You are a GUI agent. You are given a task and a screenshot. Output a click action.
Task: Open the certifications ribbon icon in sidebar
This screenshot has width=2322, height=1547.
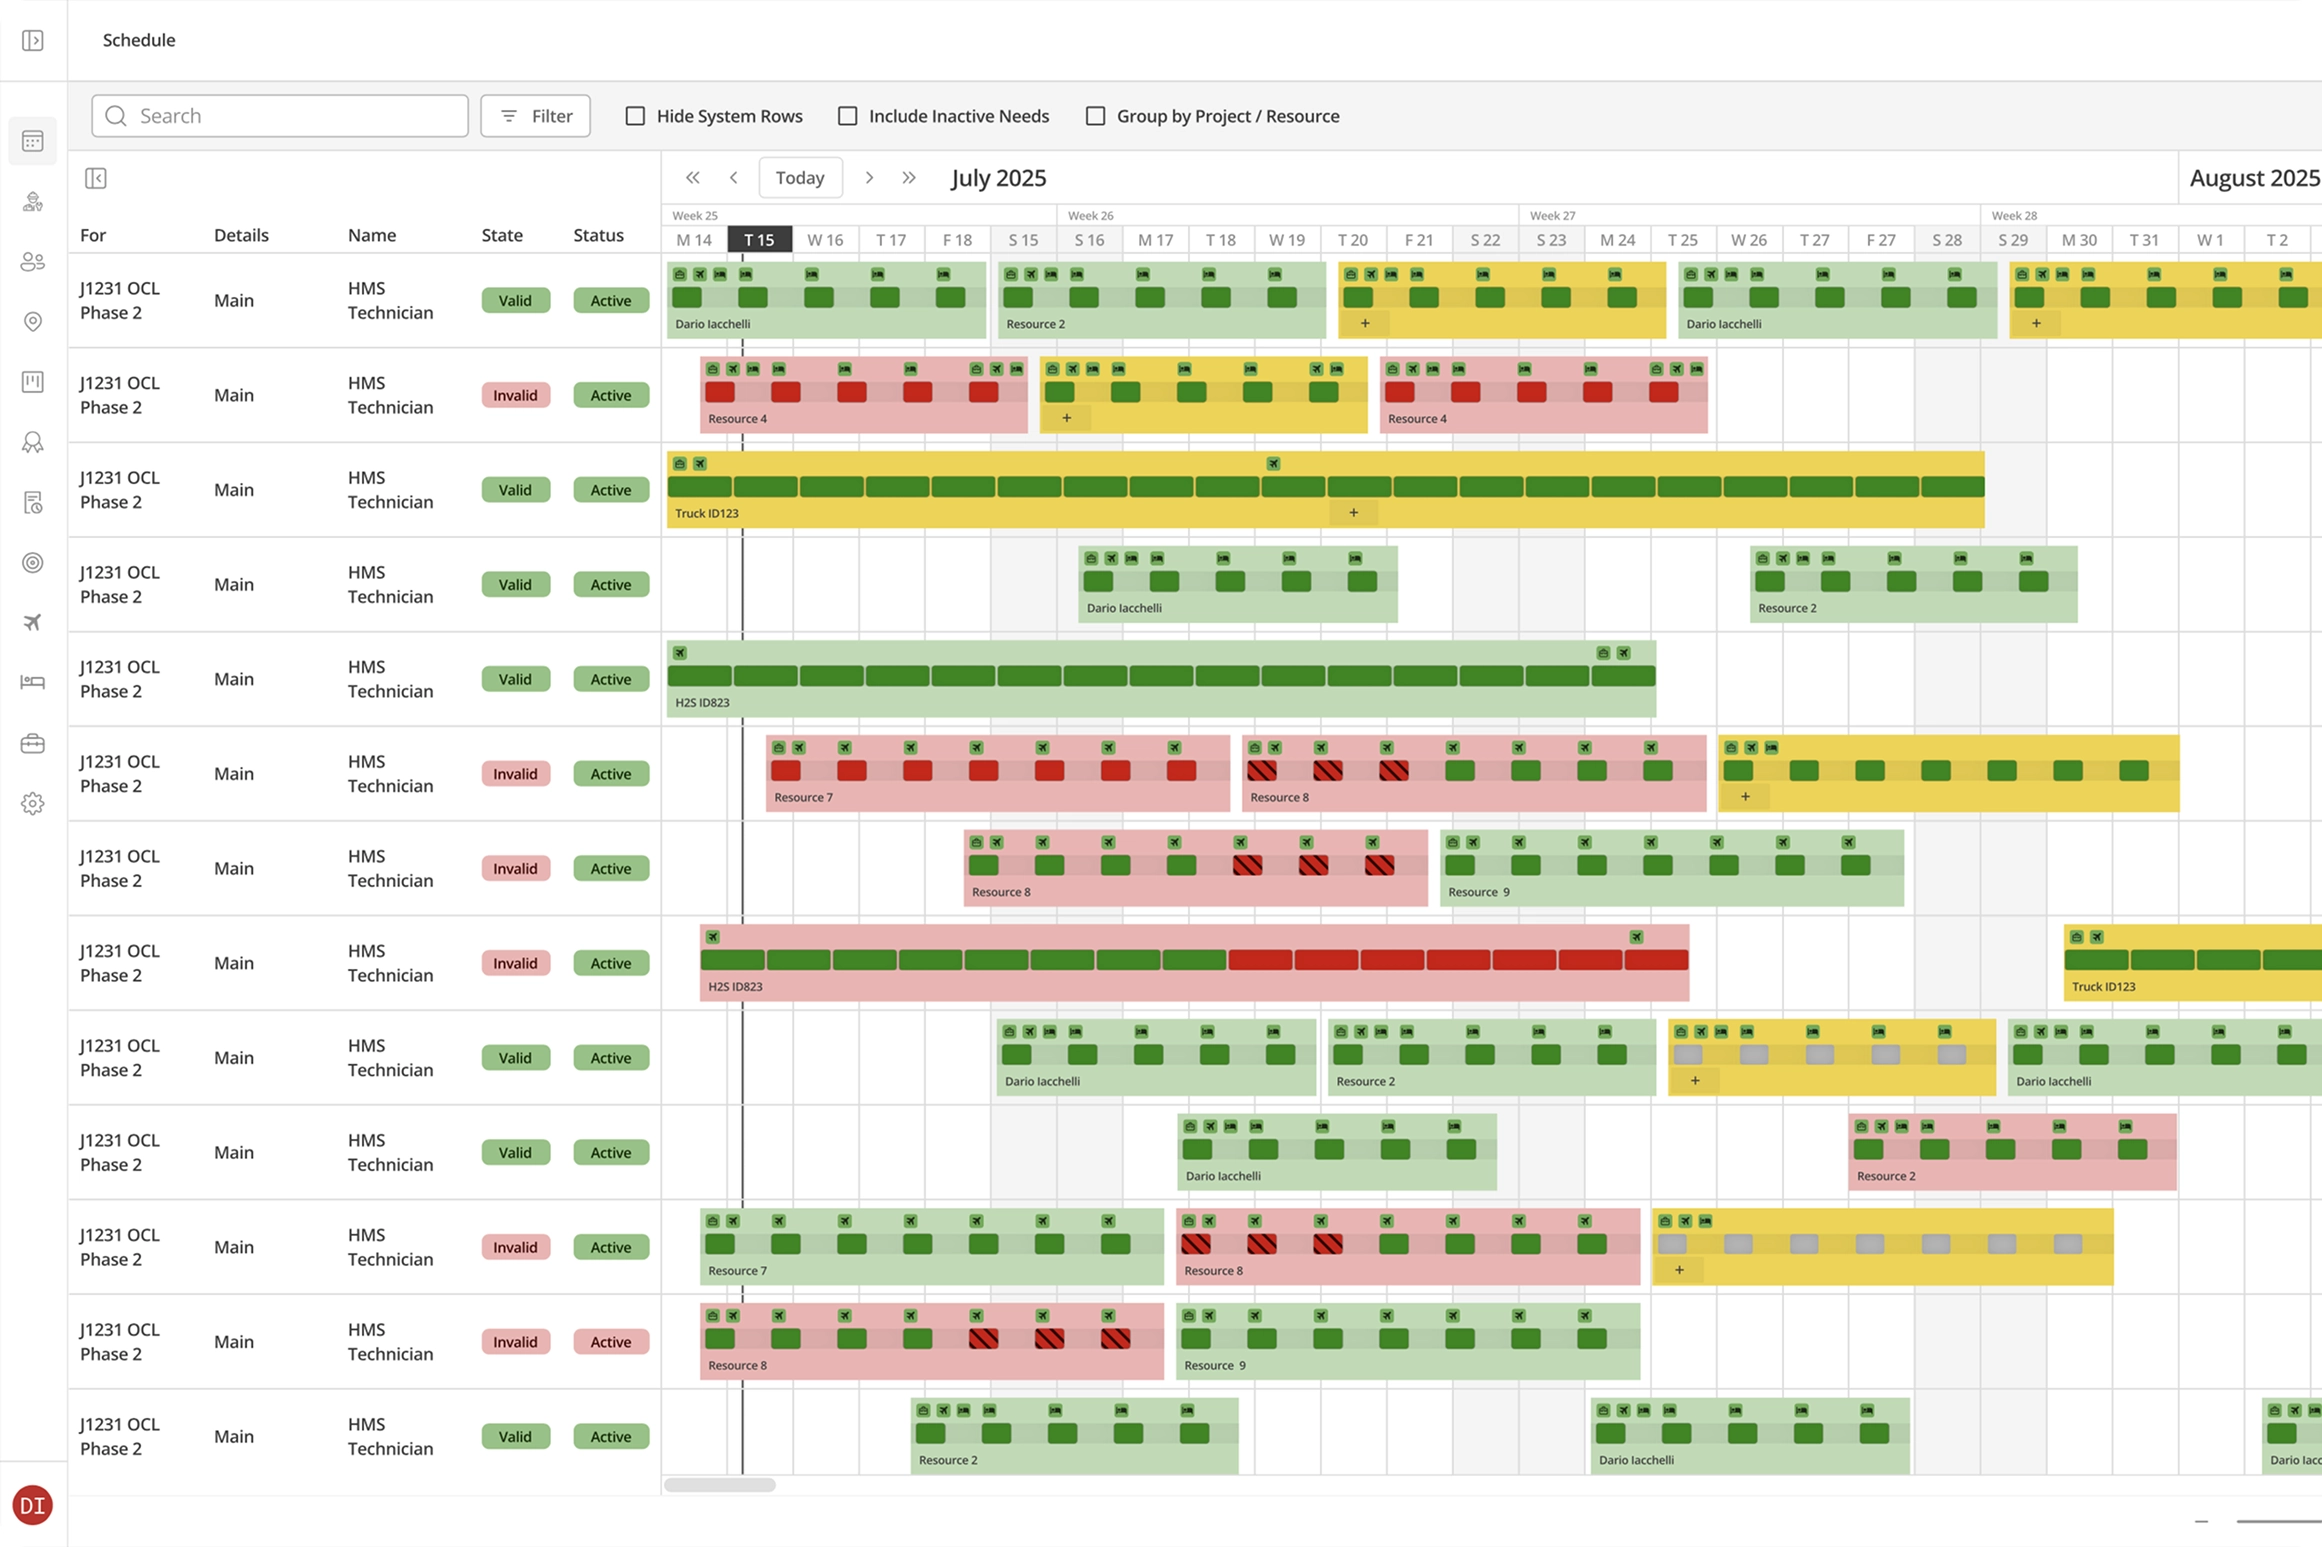[33, 442]
